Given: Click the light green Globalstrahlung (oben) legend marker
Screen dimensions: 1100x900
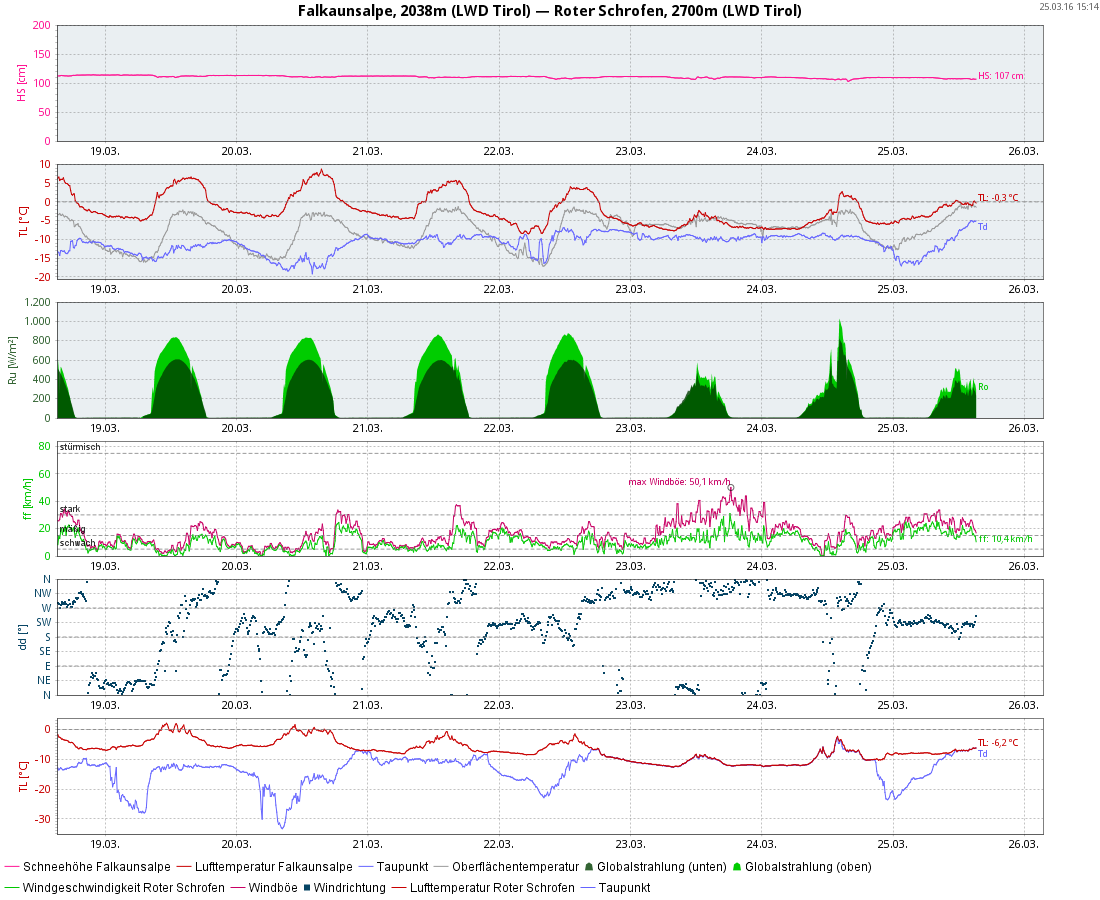Looking at the screenshot, I should [x=737, y=867].
